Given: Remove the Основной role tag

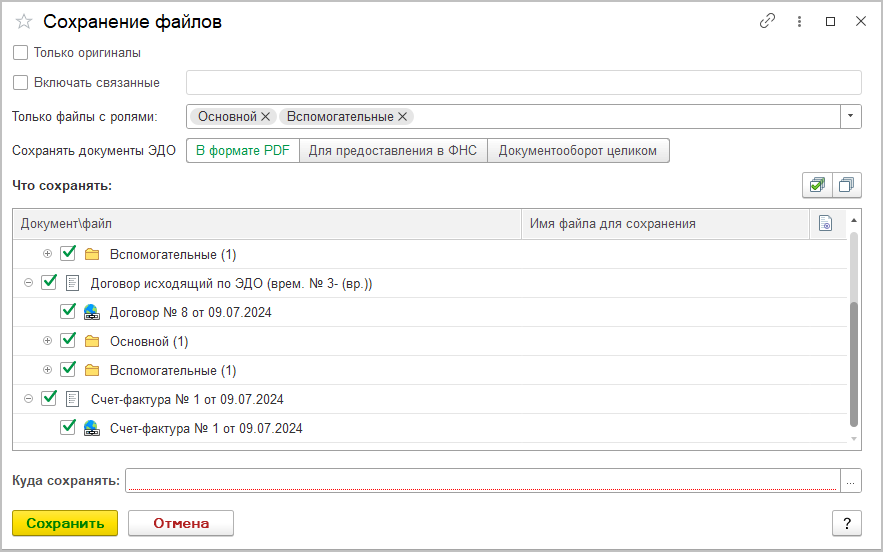Looking at the screenshot, I should (266, 117).
